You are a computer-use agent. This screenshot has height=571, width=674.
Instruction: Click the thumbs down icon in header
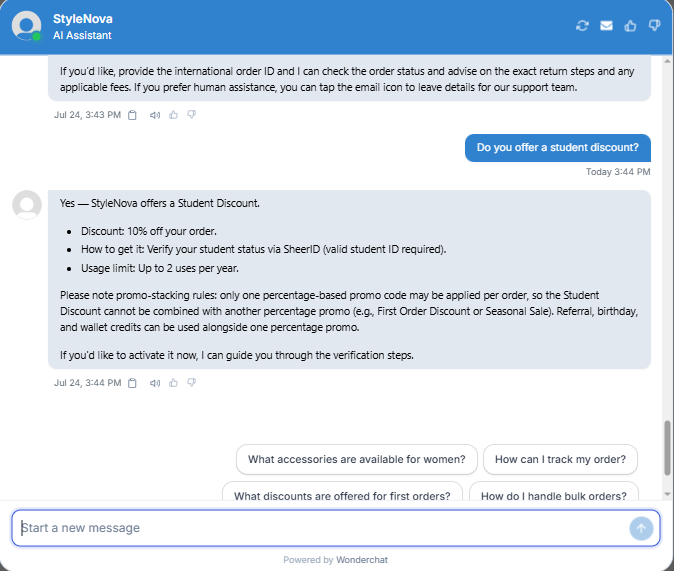654,26
